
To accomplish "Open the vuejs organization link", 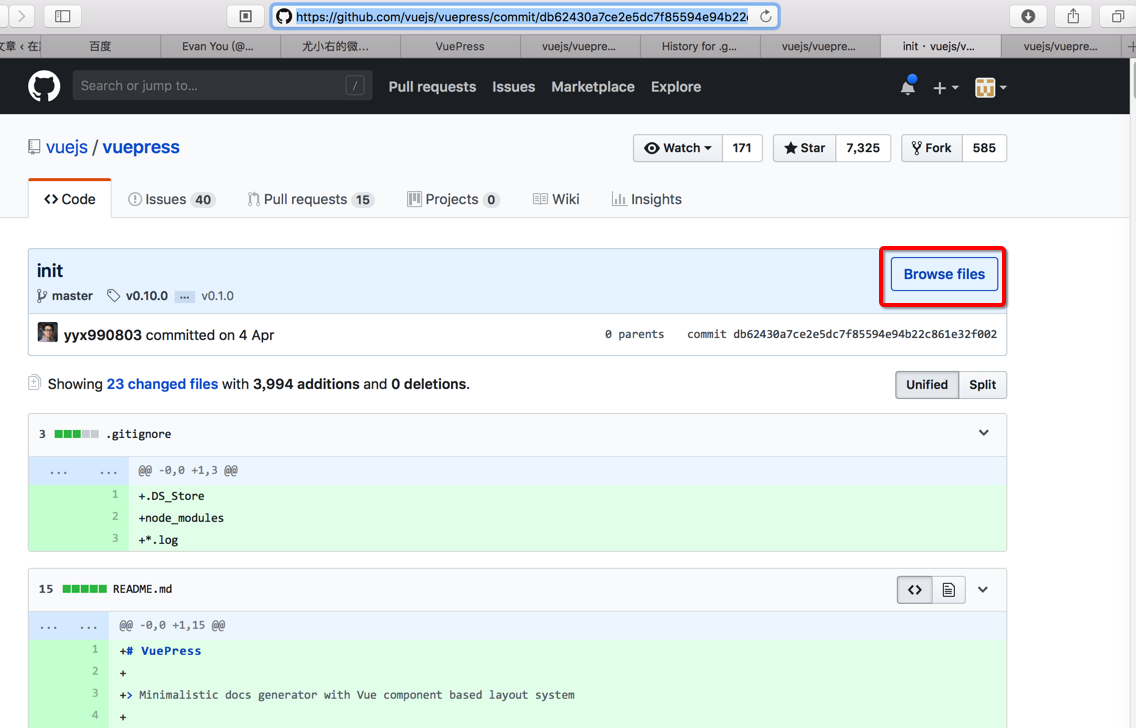I will tap(67, 147).
